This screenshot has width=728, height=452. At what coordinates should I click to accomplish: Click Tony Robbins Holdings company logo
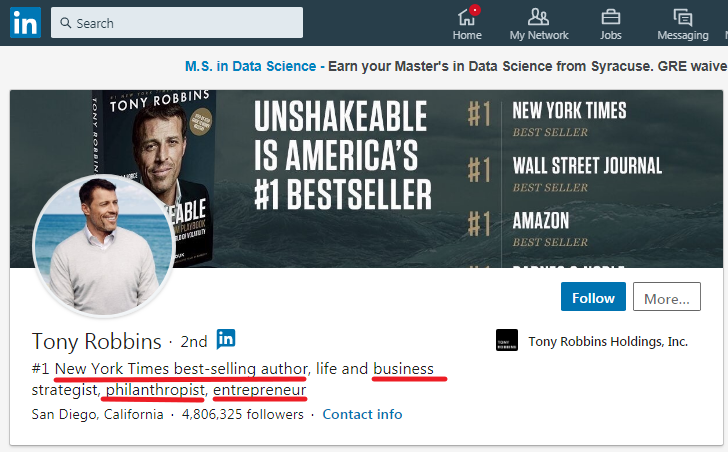click(x=507, y=341)
